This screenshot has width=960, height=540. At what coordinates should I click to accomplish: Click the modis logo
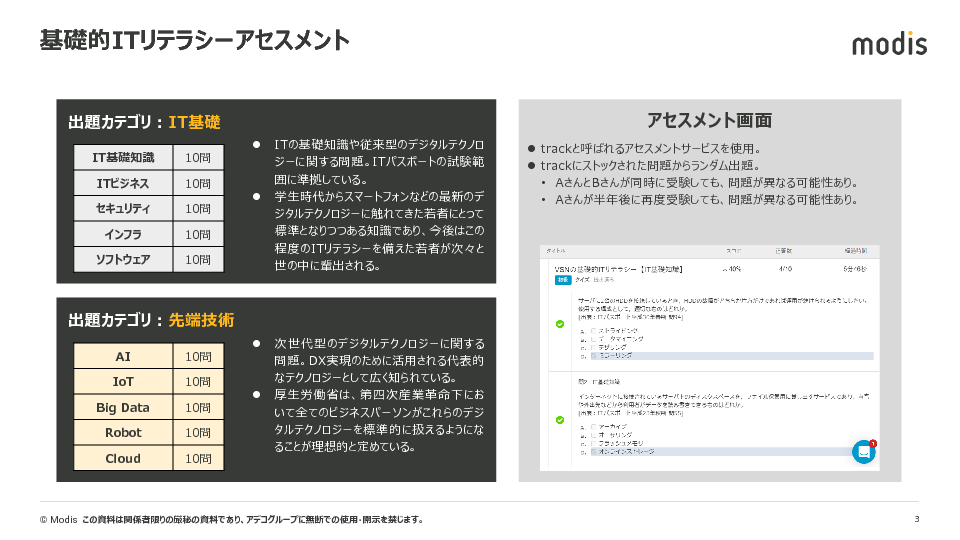pos(889,44)
